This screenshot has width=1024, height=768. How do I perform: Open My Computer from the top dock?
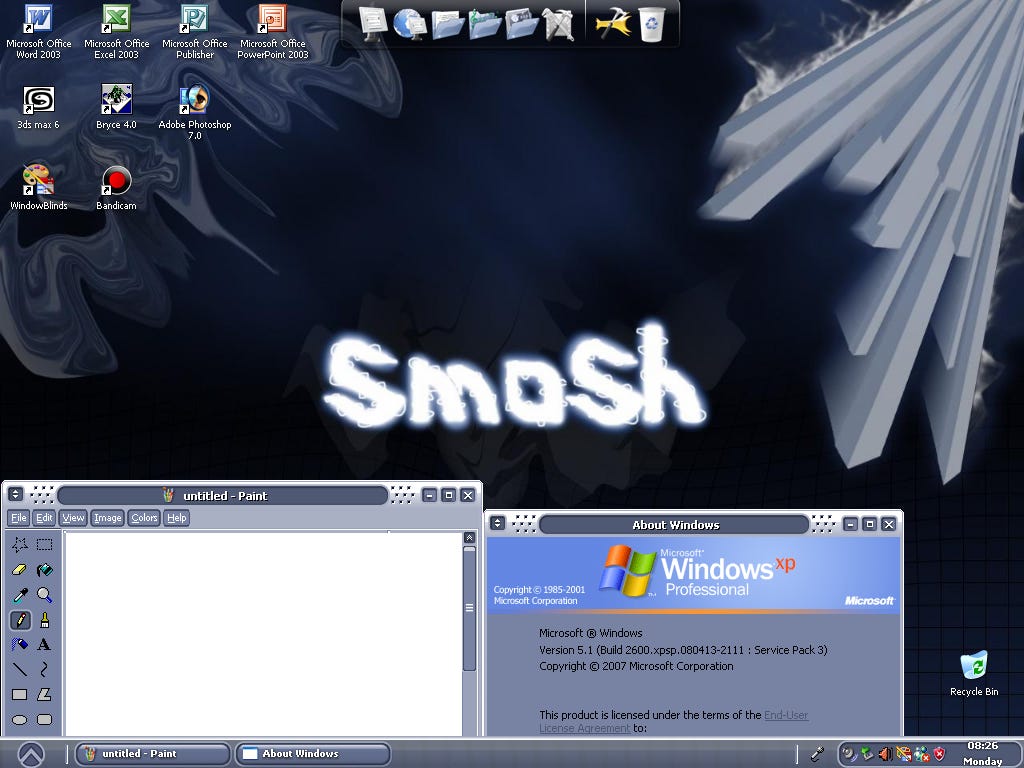coord(373,23)
